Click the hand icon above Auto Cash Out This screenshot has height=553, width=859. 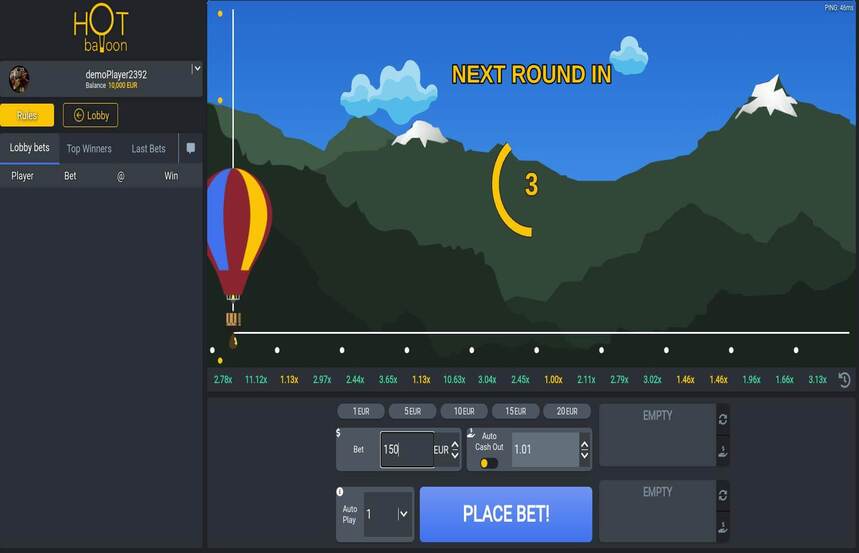click(x=471, y=433)
